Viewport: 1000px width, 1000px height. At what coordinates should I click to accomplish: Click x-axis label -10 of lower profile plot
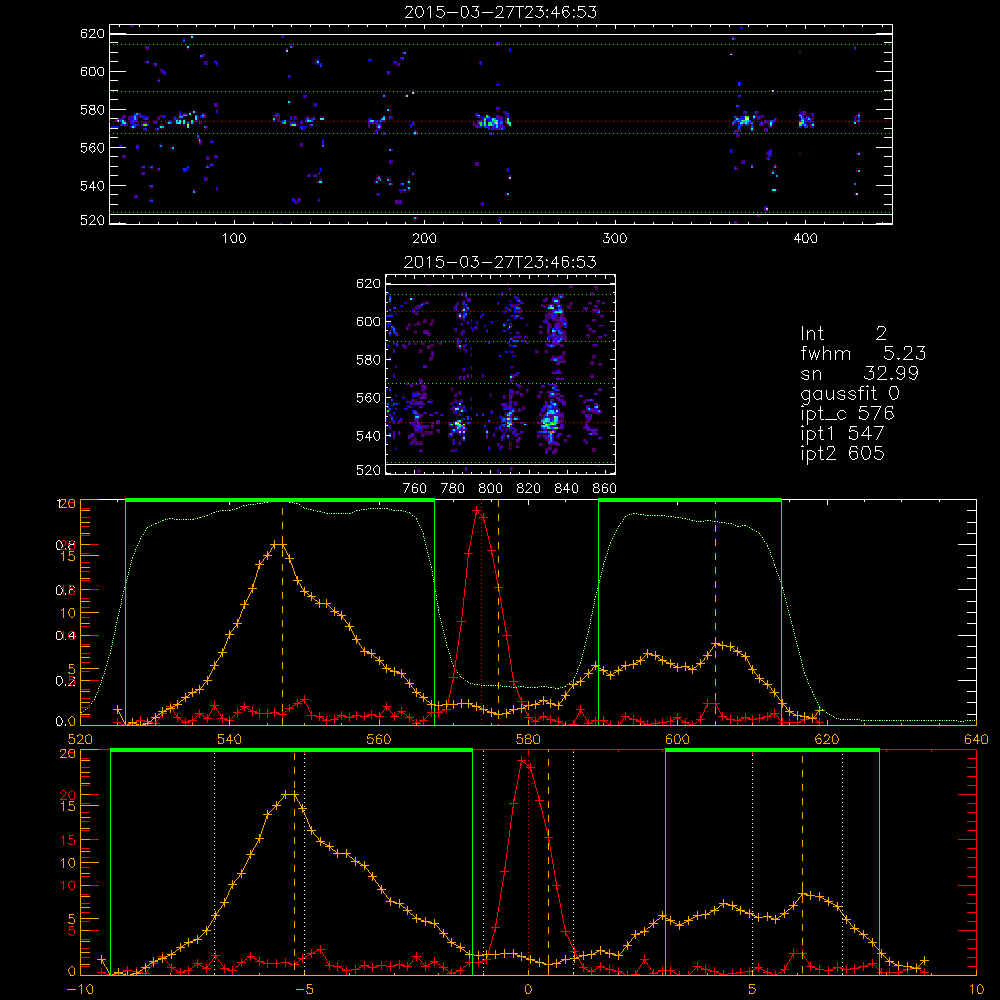click(x=80, y=990)
